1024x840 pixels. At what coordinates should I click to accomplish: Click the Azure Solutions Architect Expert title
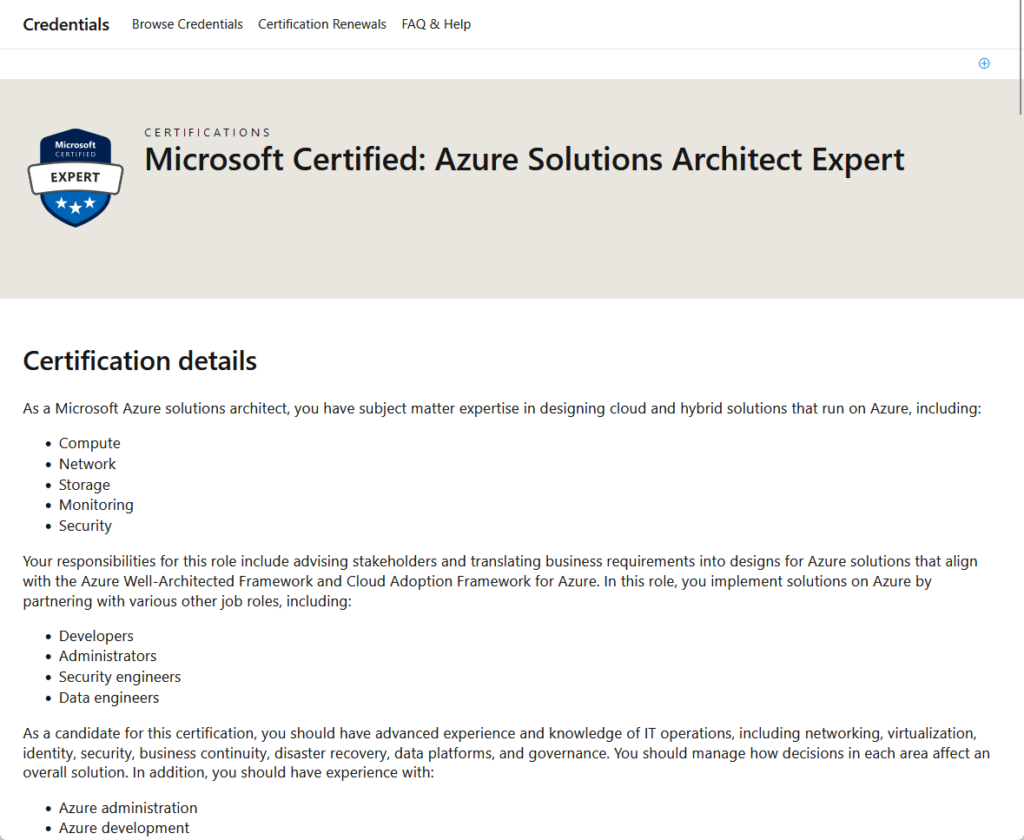tap(524, 159)
